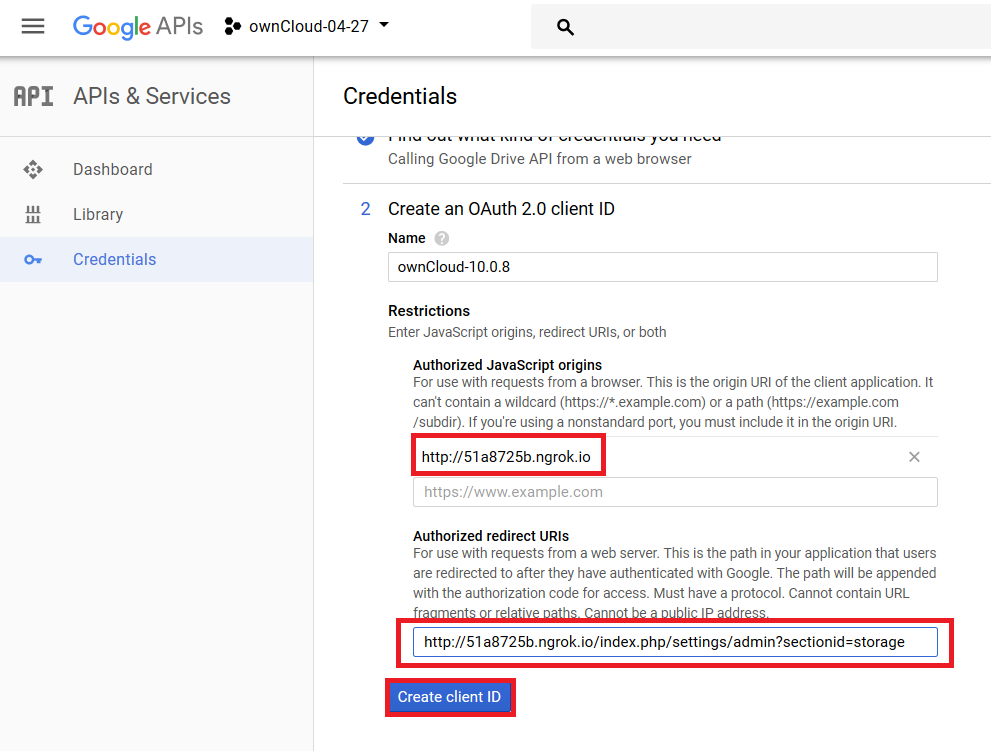This screenshot has height=751, width=991.
Task: Expand the ownCloud-04-27 project dropdown
Action: pos(384,26)
